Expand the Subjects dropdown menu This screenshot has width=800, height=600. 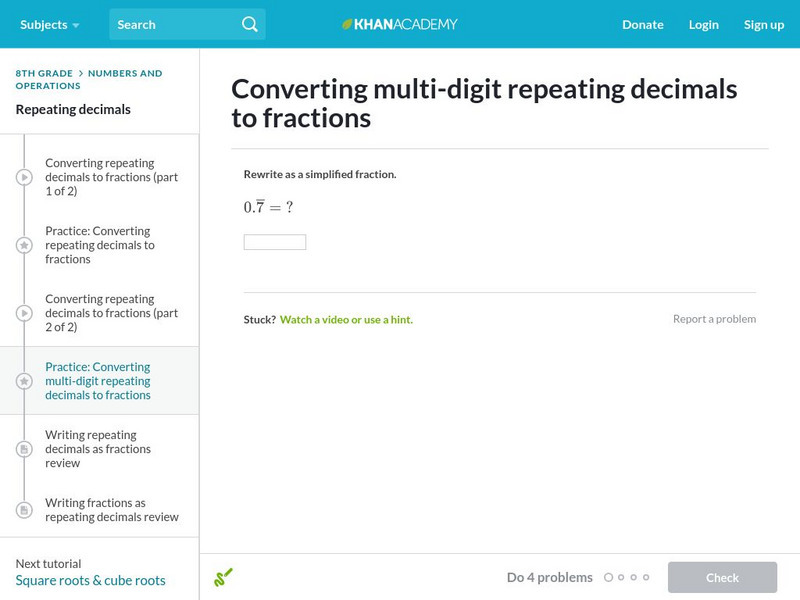49,24
